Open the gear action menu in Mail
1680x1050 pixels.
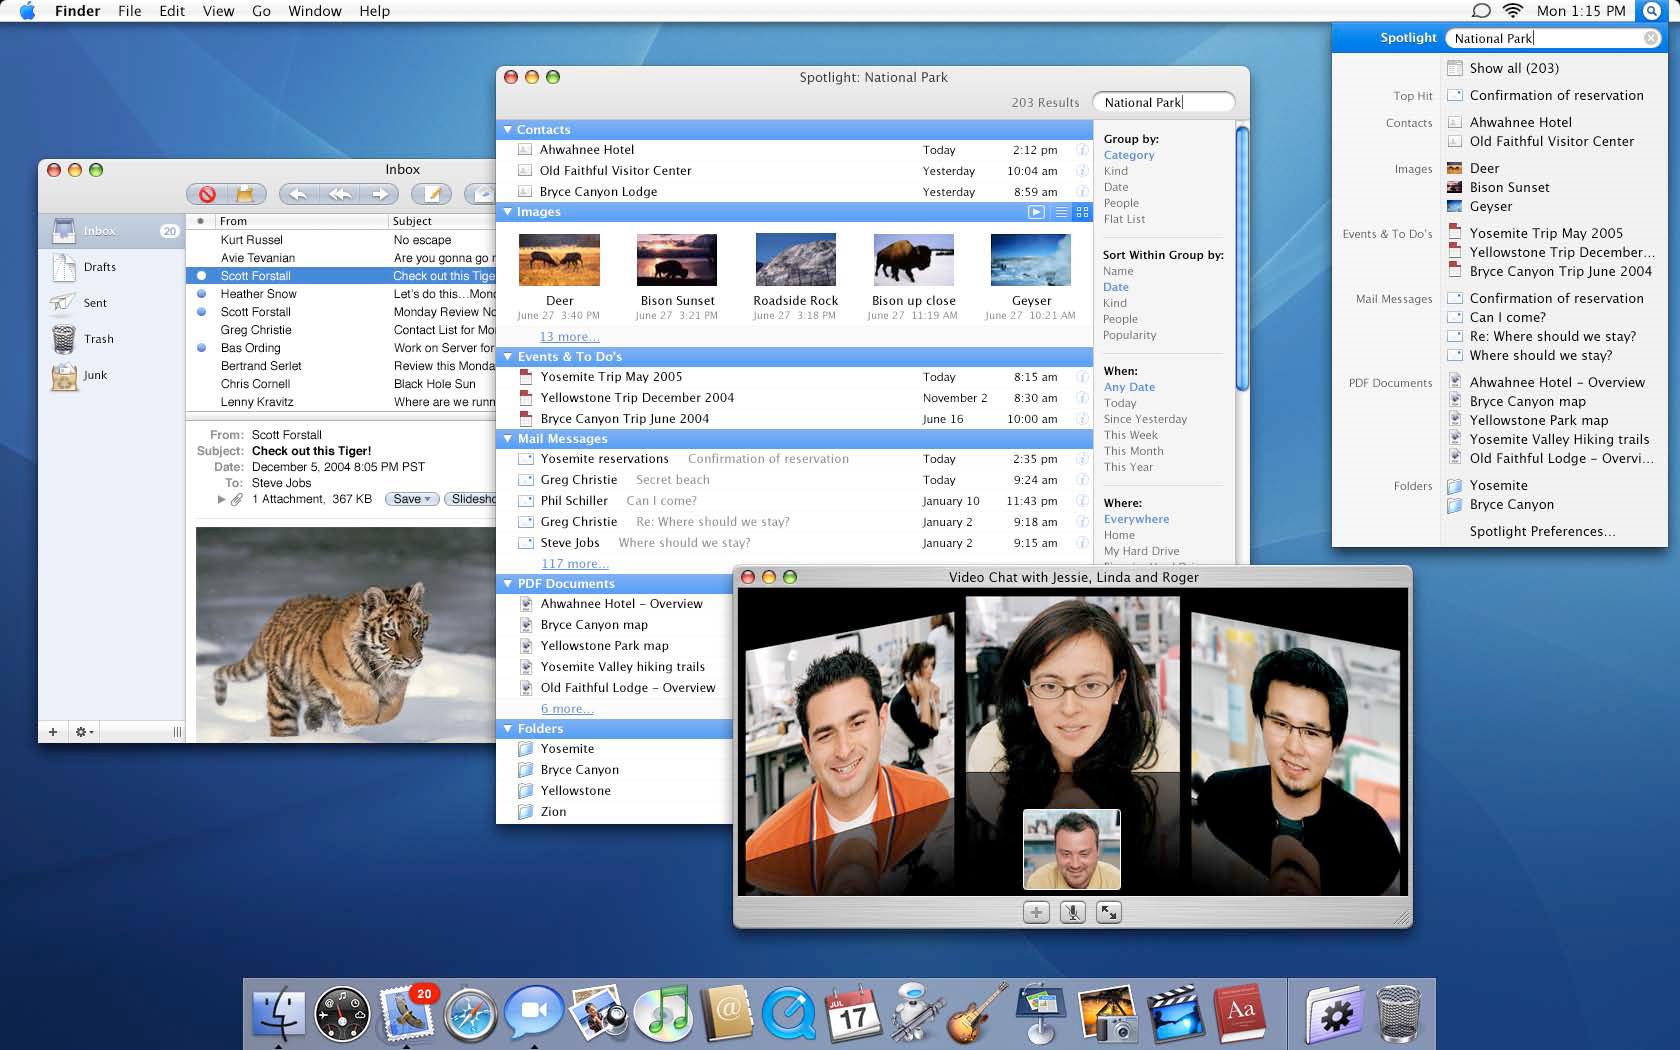84,732
